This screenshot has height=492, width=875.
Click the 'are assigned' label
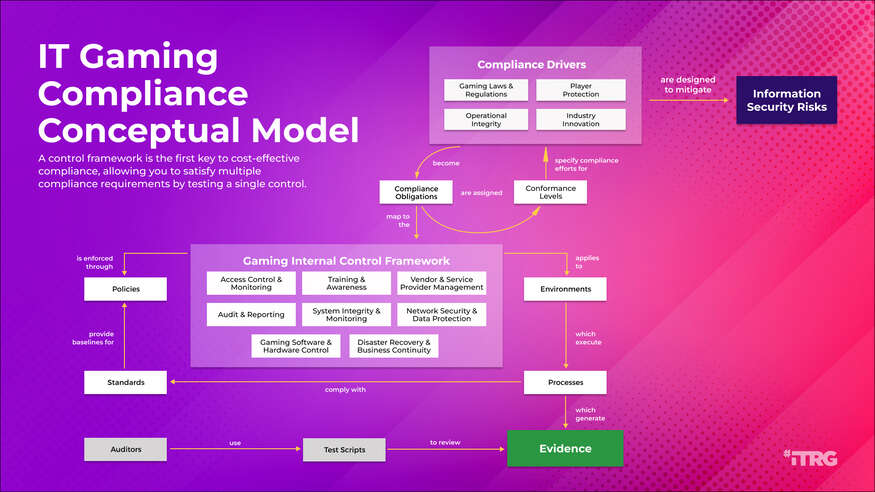[482, 192]
